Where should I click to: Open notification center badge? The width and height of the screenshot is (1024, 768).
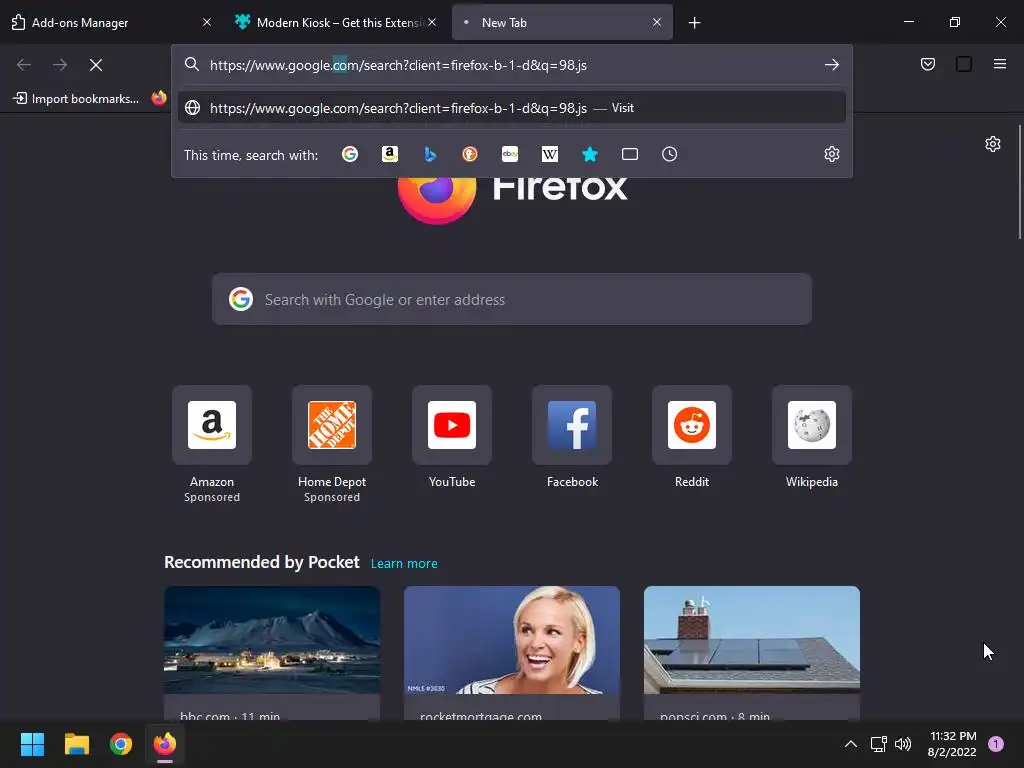pyautogui.click(x=996, y=744)
